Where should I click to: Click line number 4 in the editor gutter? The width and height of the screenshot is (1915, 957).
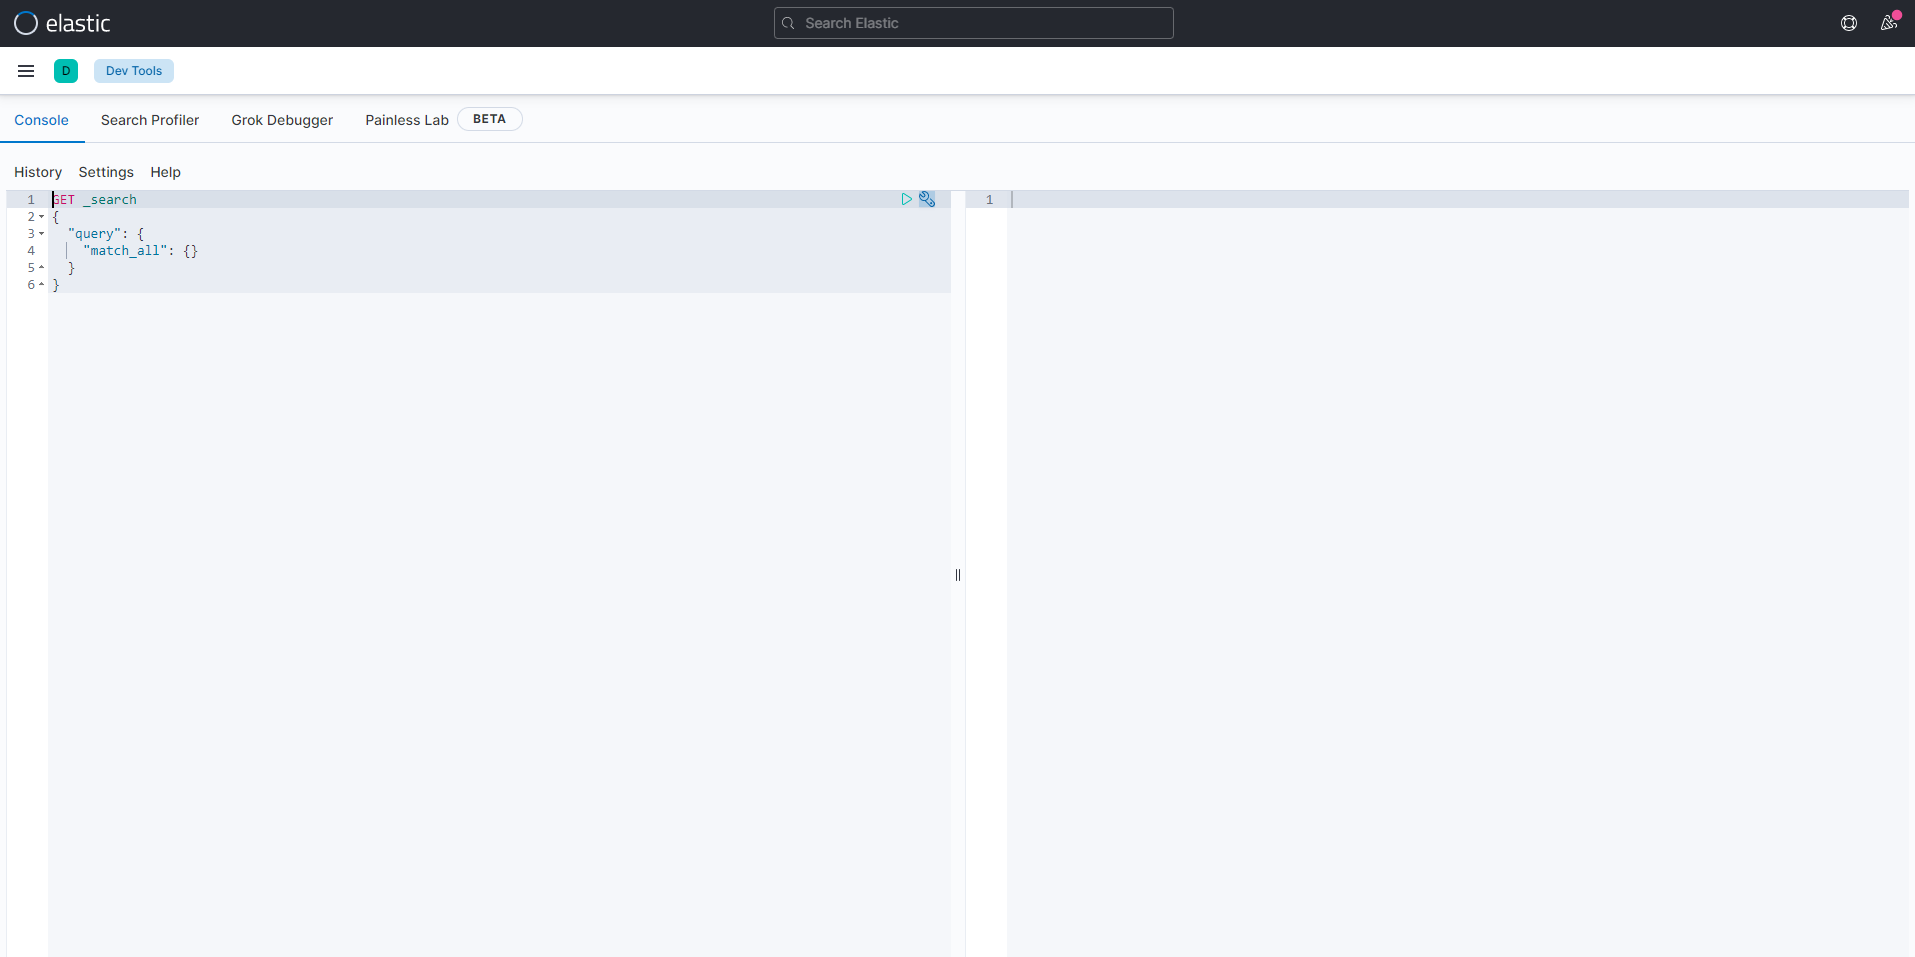tap(31, 251)
